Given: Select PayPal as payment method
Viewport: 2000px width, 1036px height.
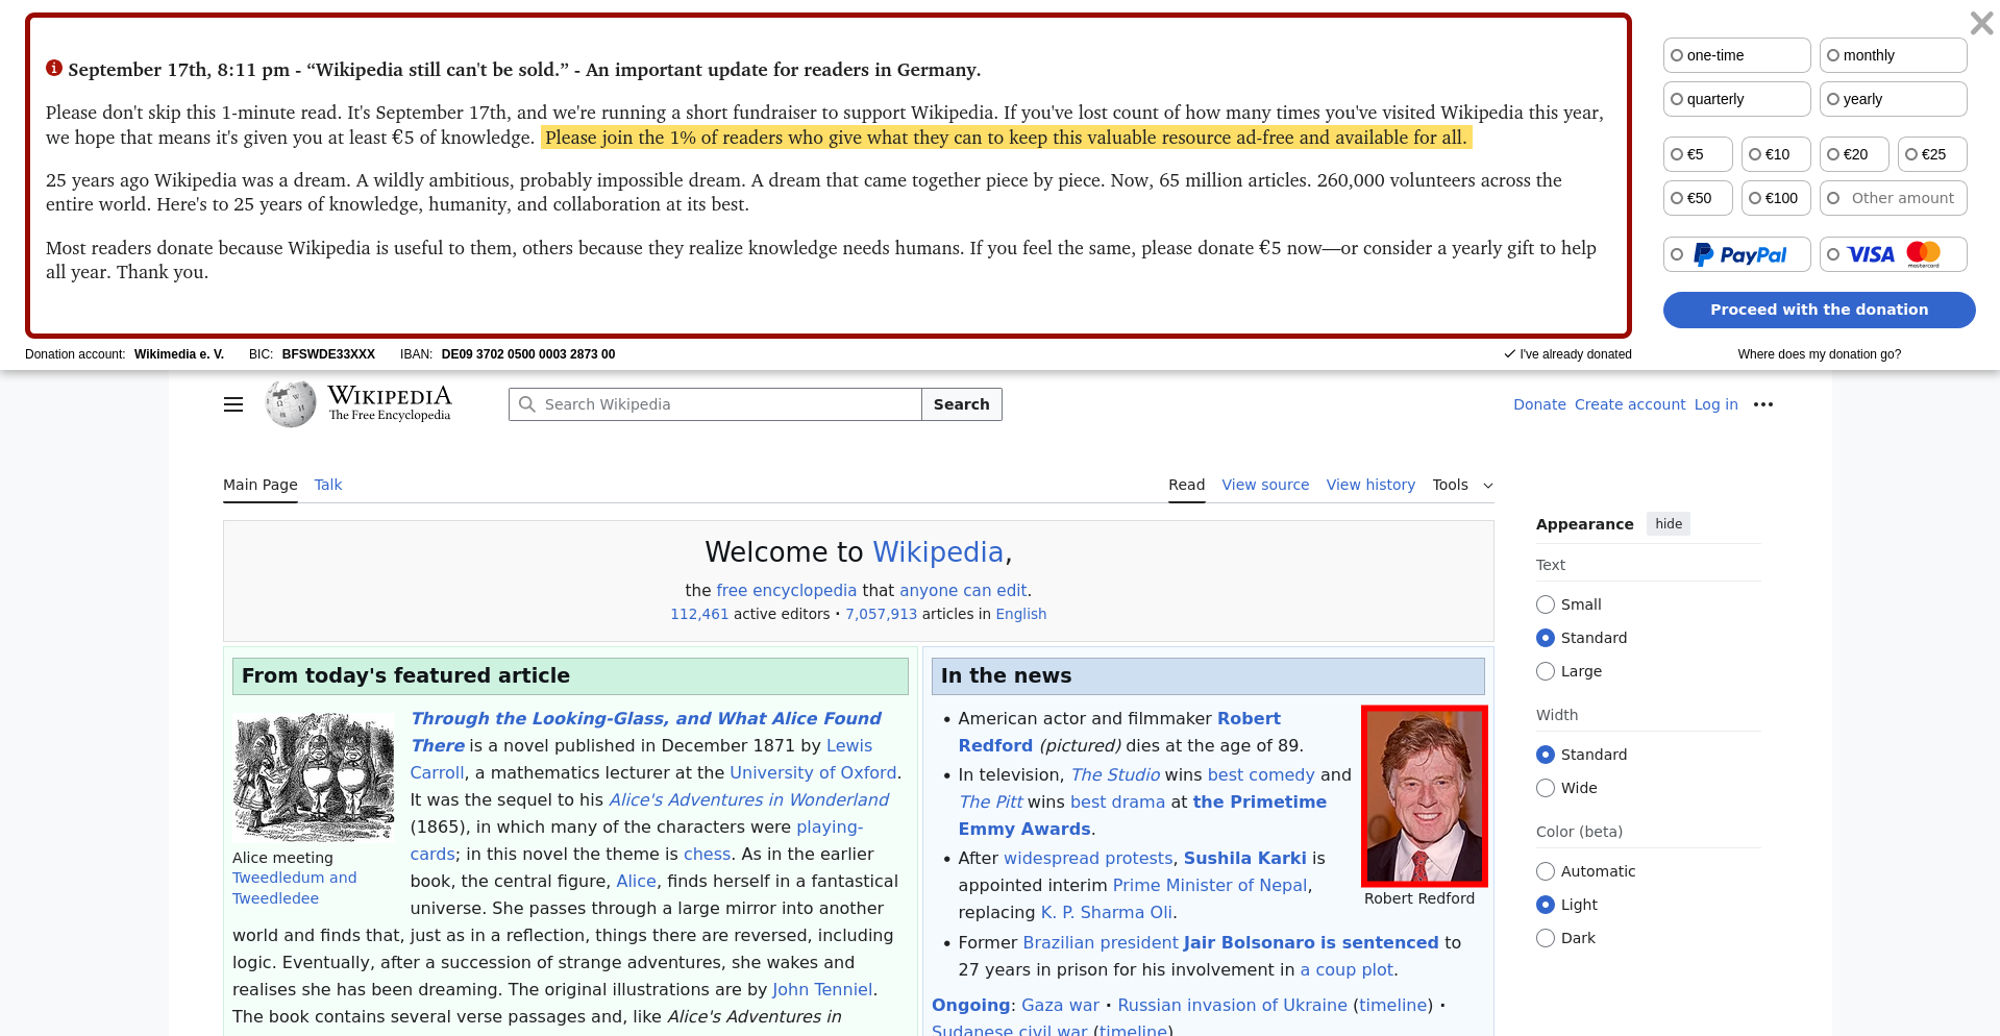Looking at the screenshot, I should (x=1736, y=254).
